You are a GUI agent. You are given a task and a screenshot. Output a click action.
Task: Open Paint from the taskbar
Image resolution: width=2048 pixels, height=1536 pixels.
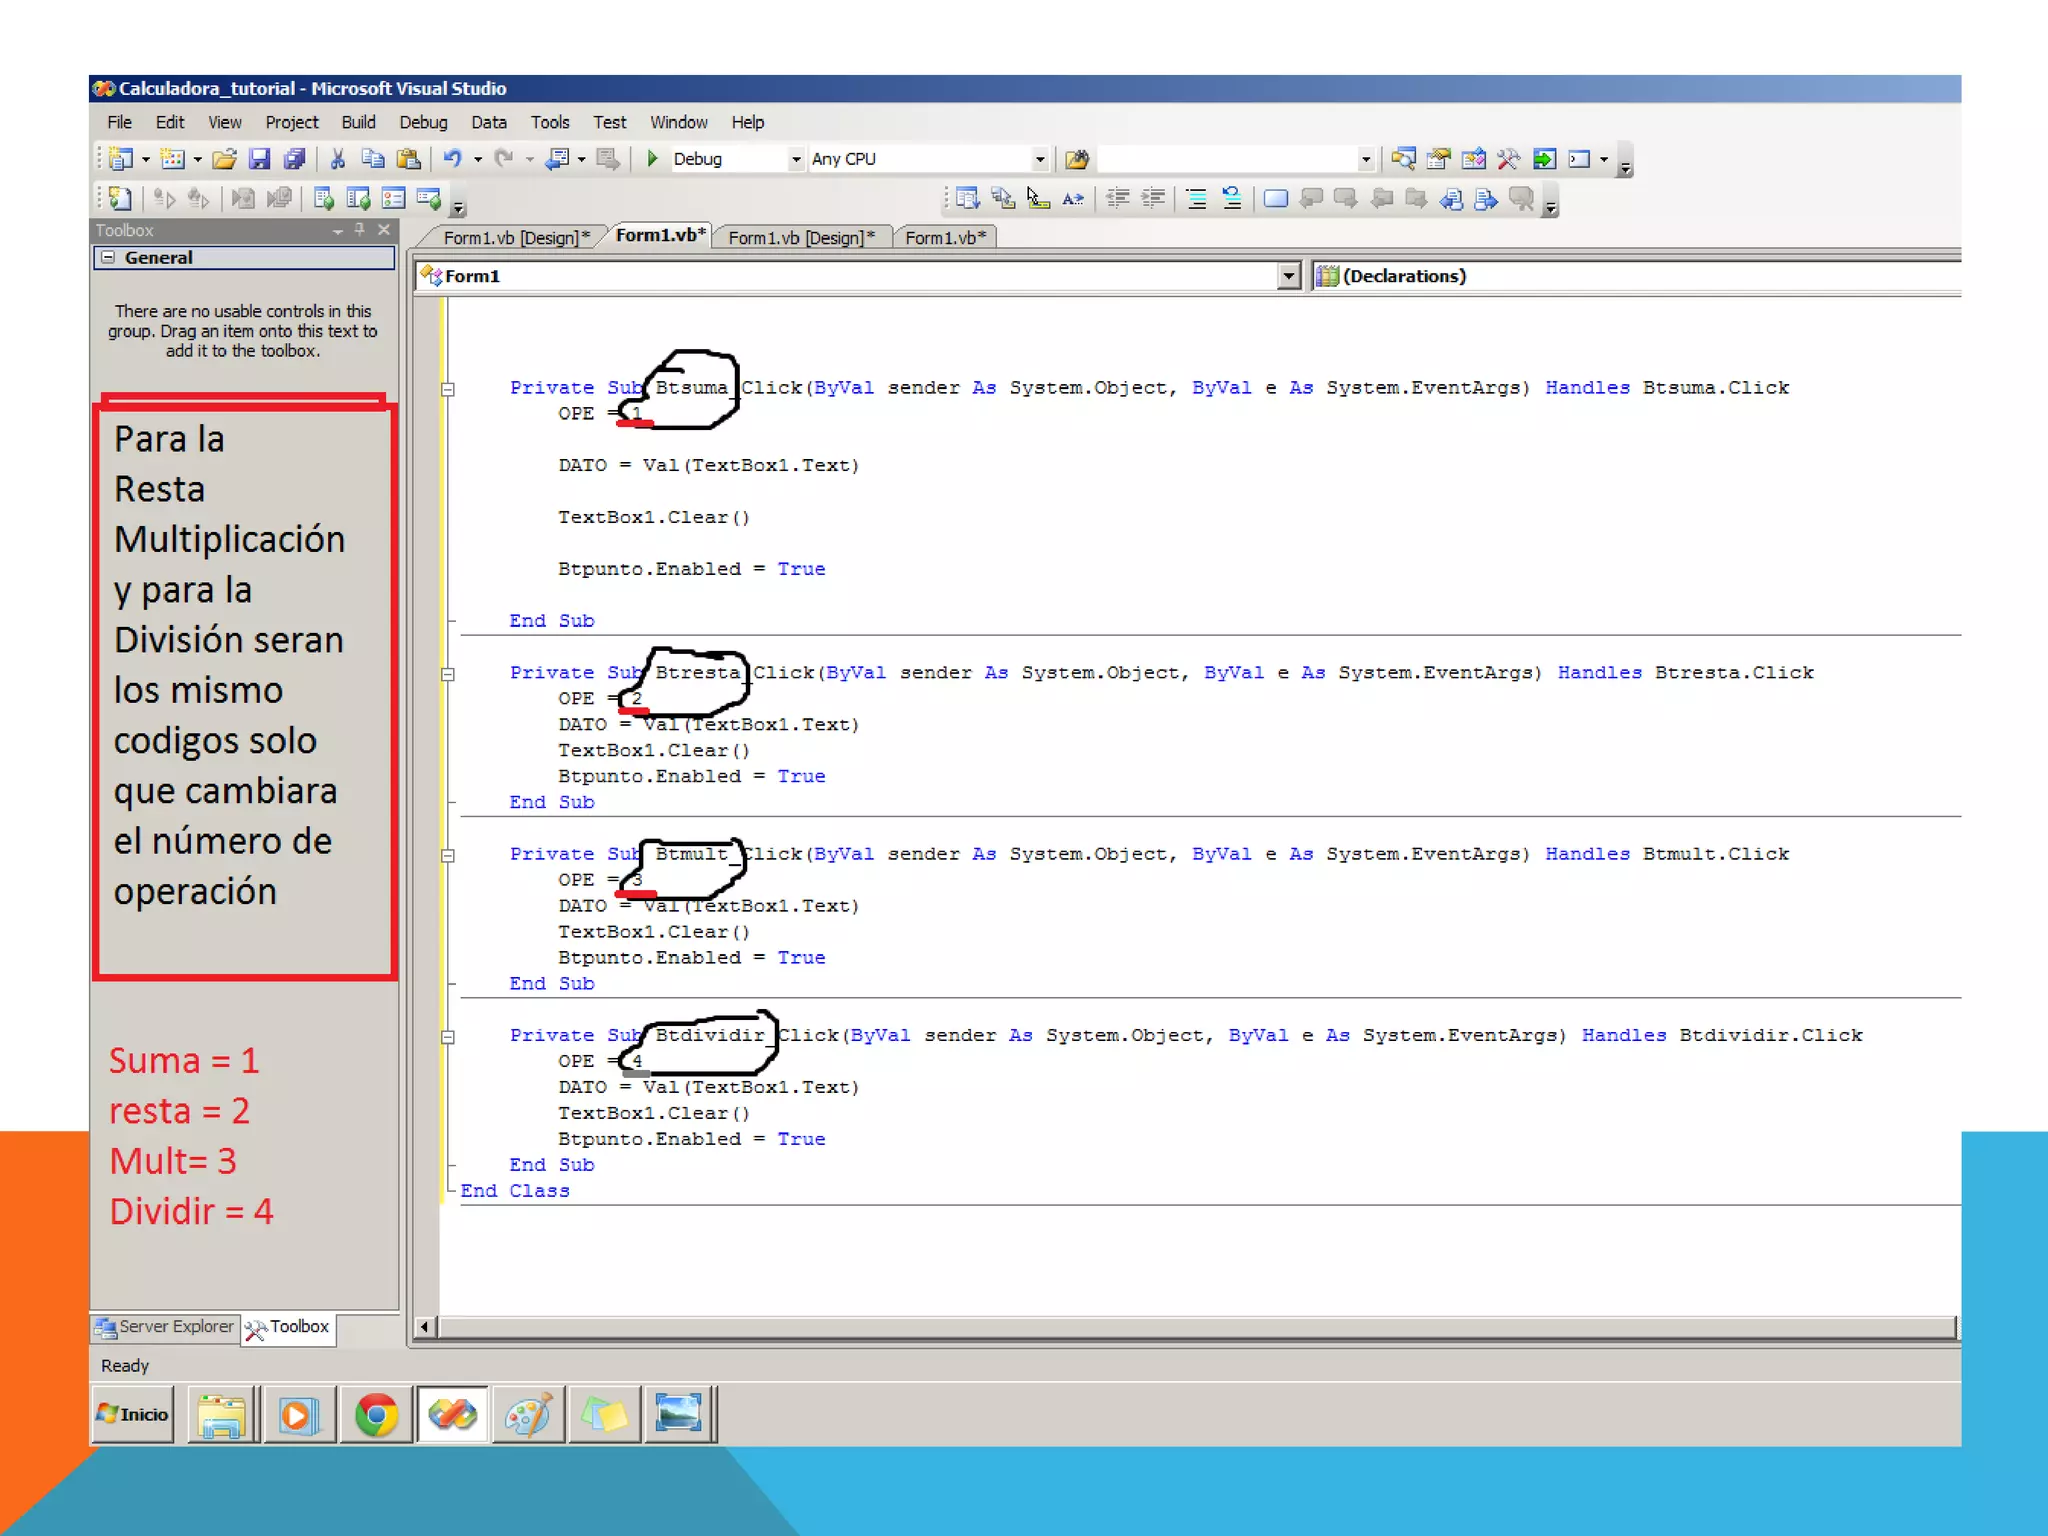click(528, 1415)
